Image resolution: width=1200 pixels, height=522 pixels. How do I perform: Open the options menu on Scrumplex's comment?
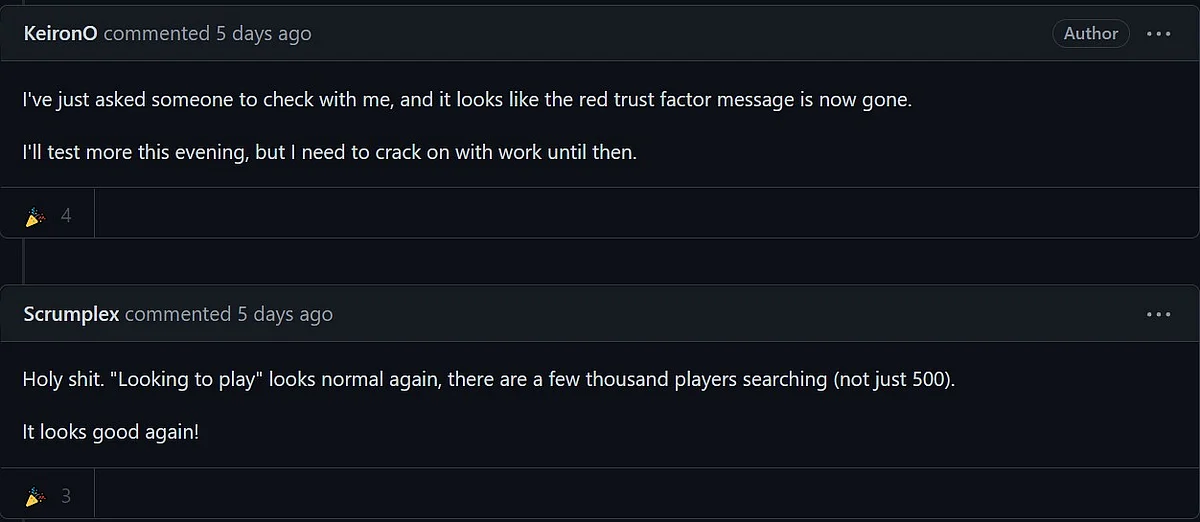[x=1159, y=314]
